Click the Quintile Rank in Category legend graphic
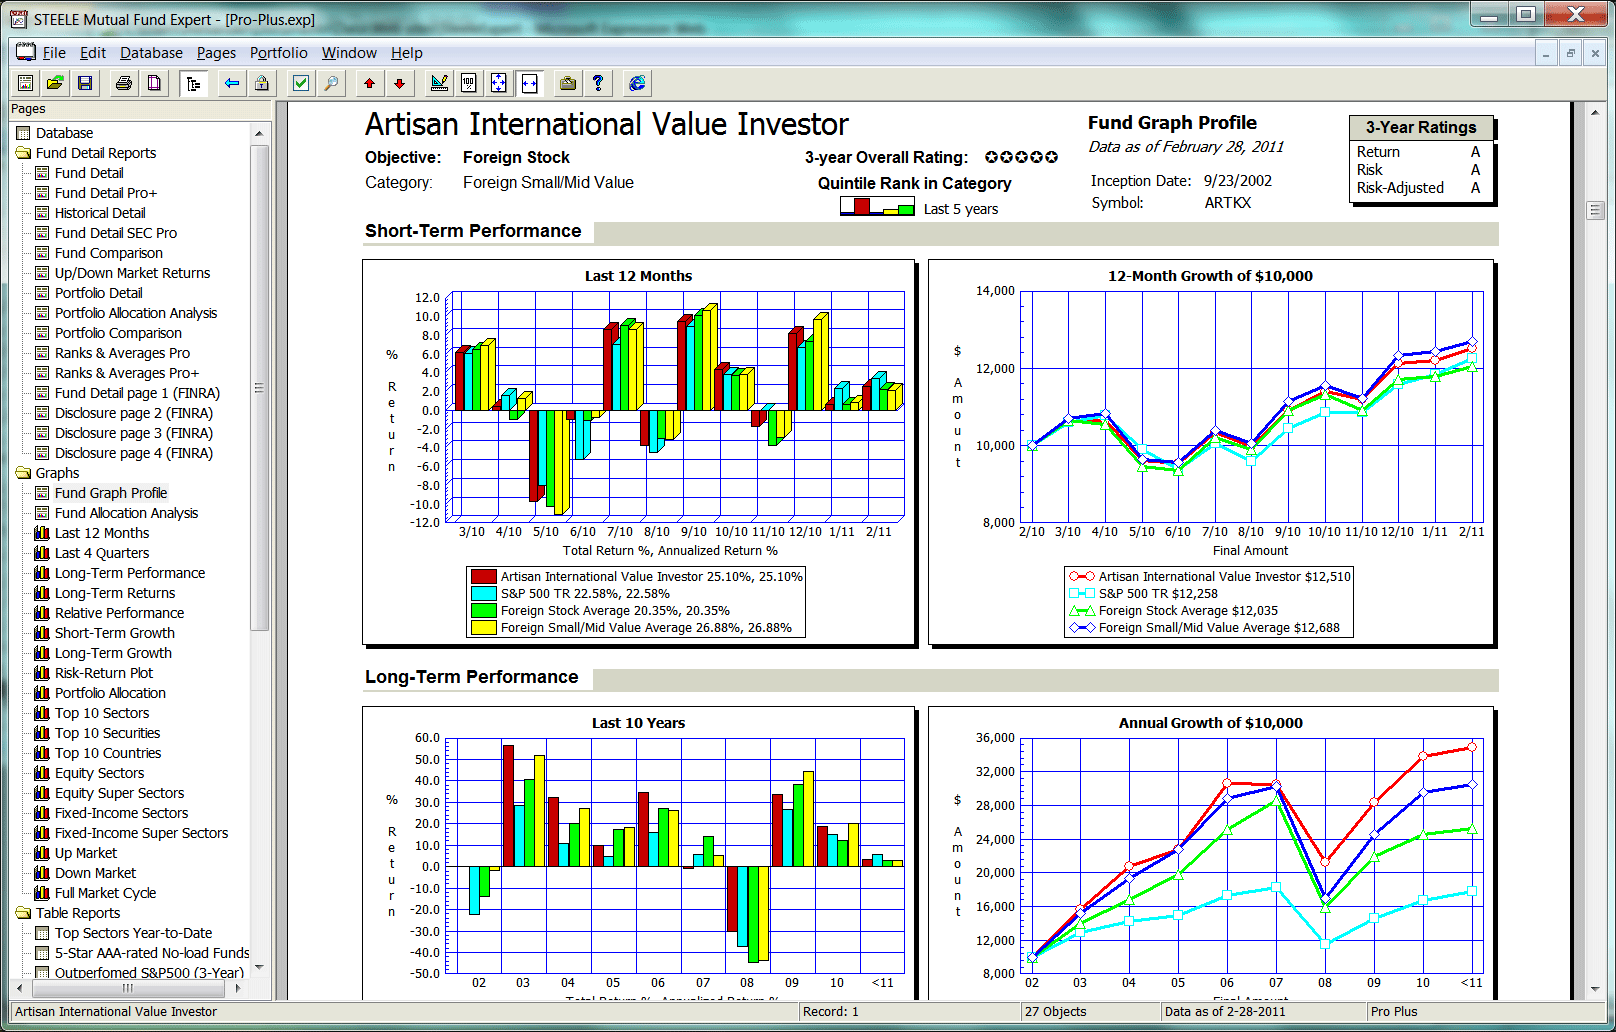This screenshot has width=1616, height=1032. click(877, 206)
